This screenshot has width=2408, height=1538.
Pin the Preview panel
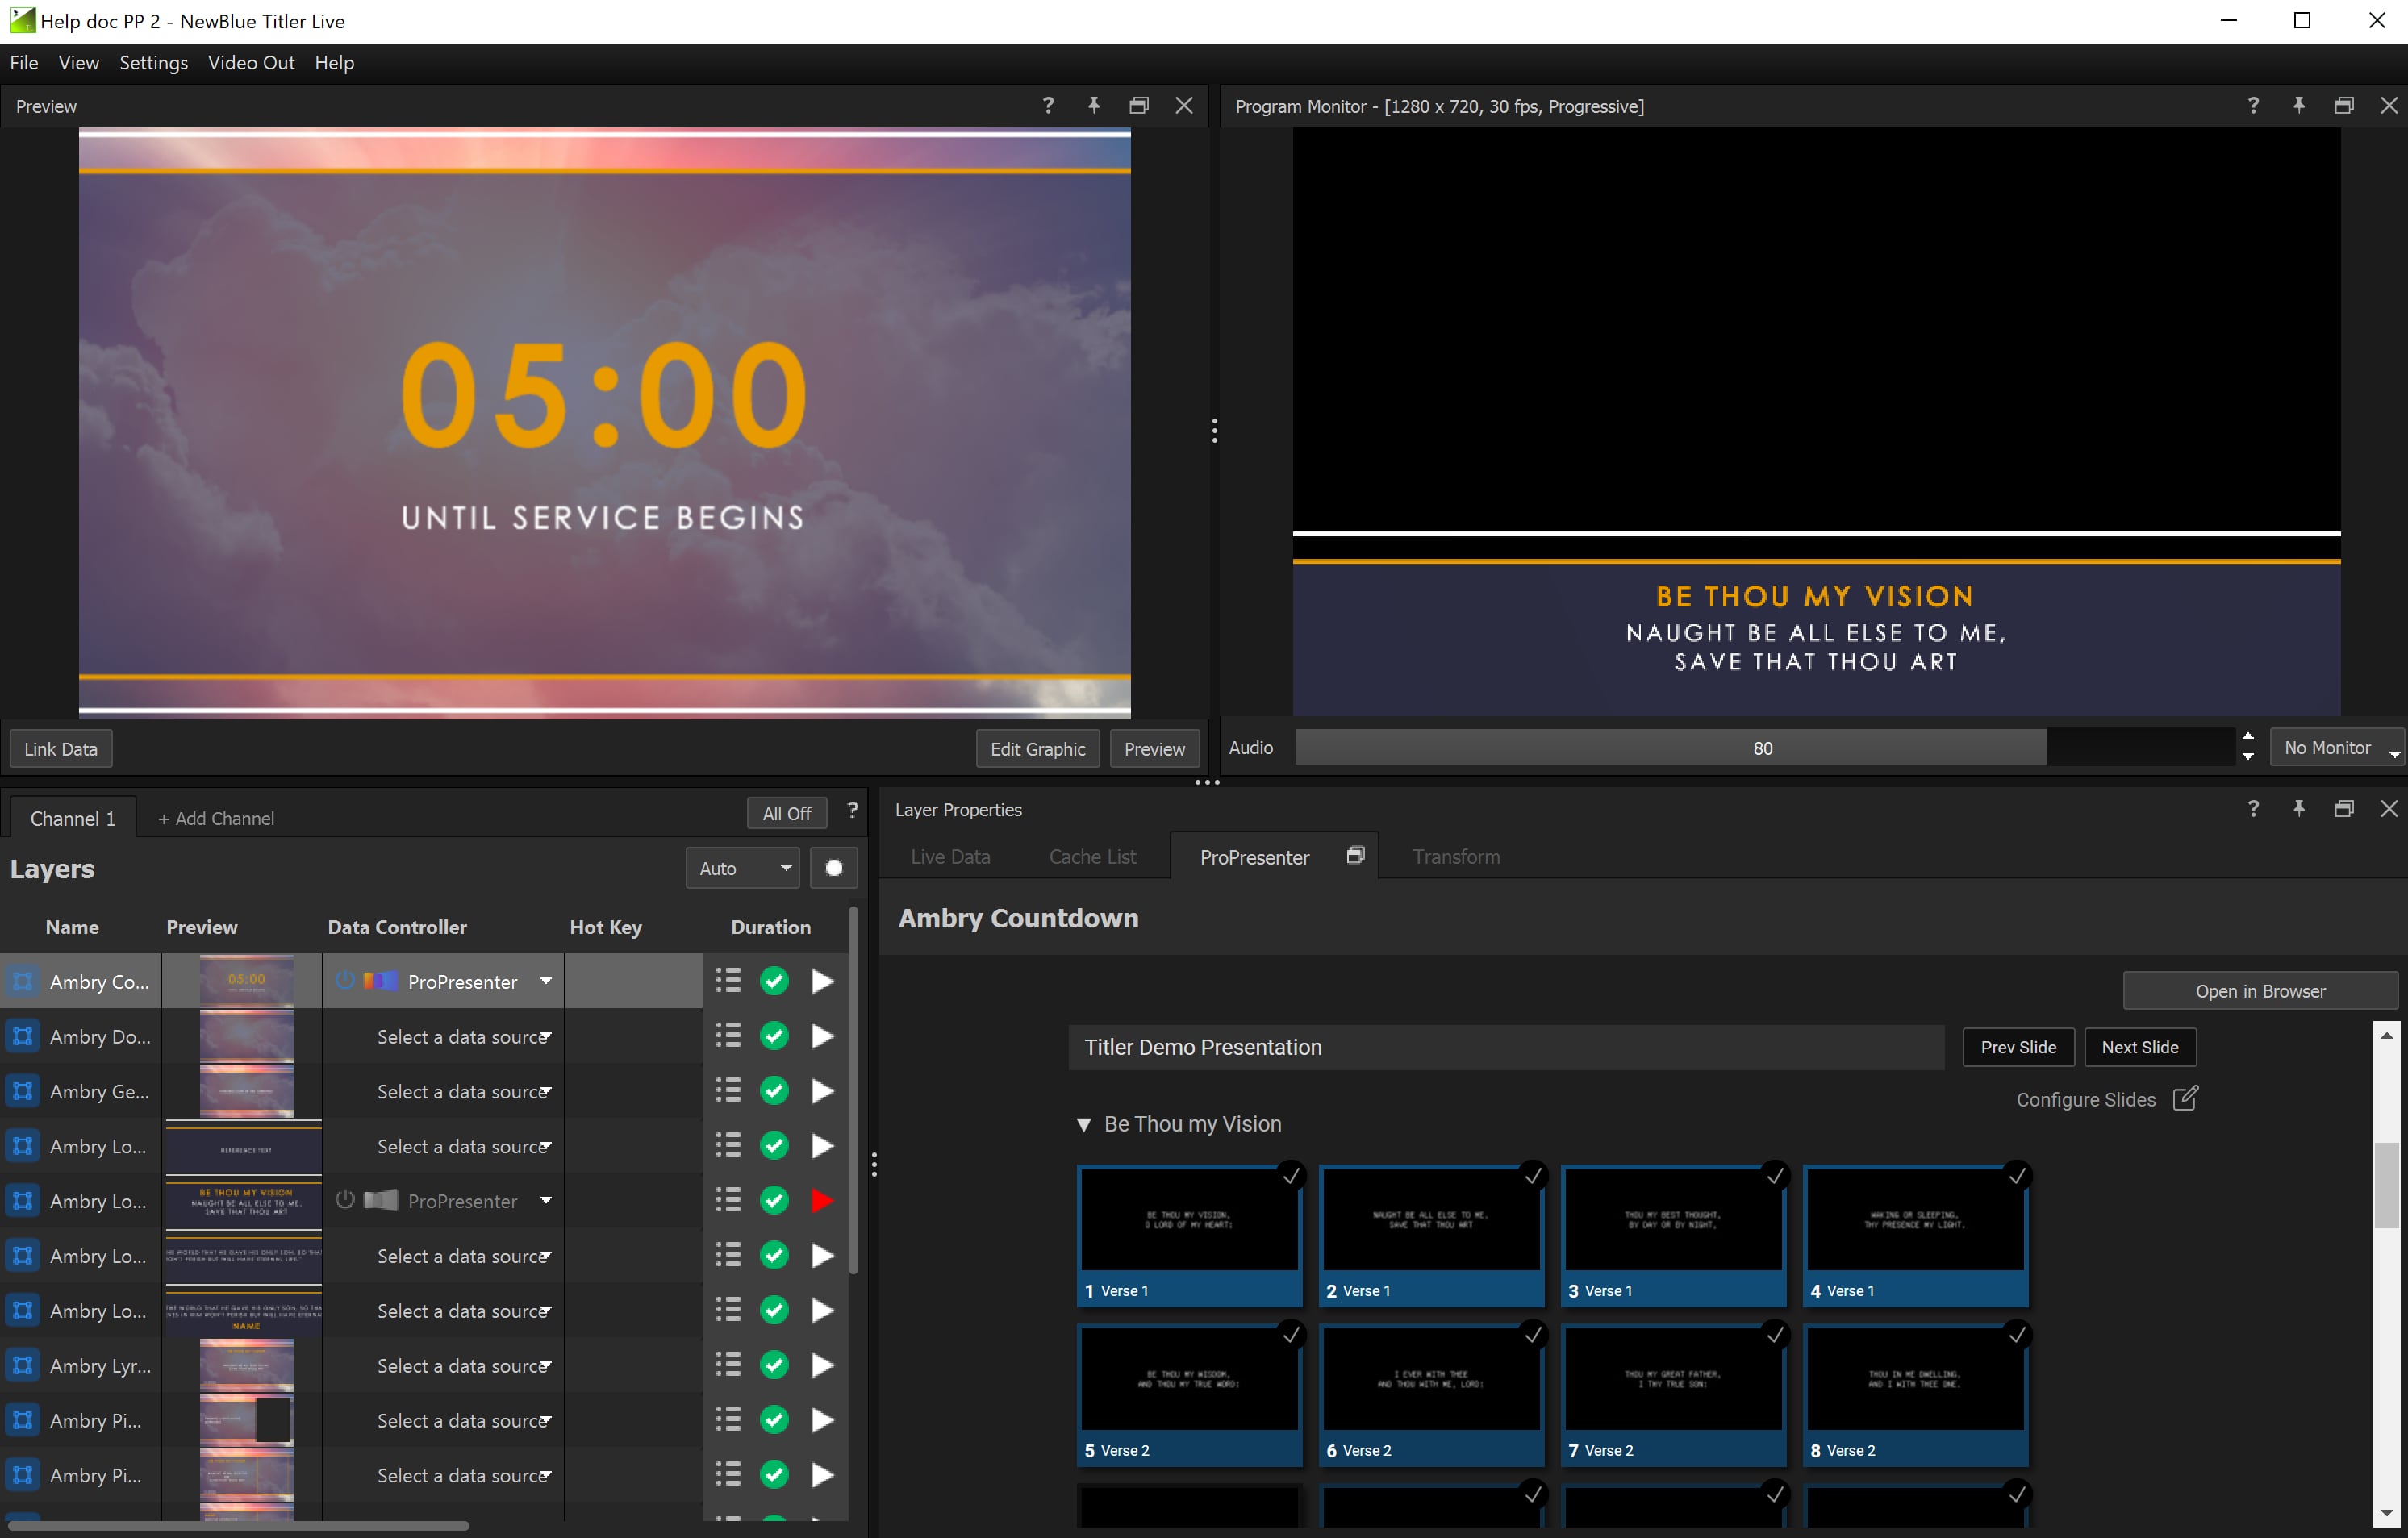pos(1093,105)
